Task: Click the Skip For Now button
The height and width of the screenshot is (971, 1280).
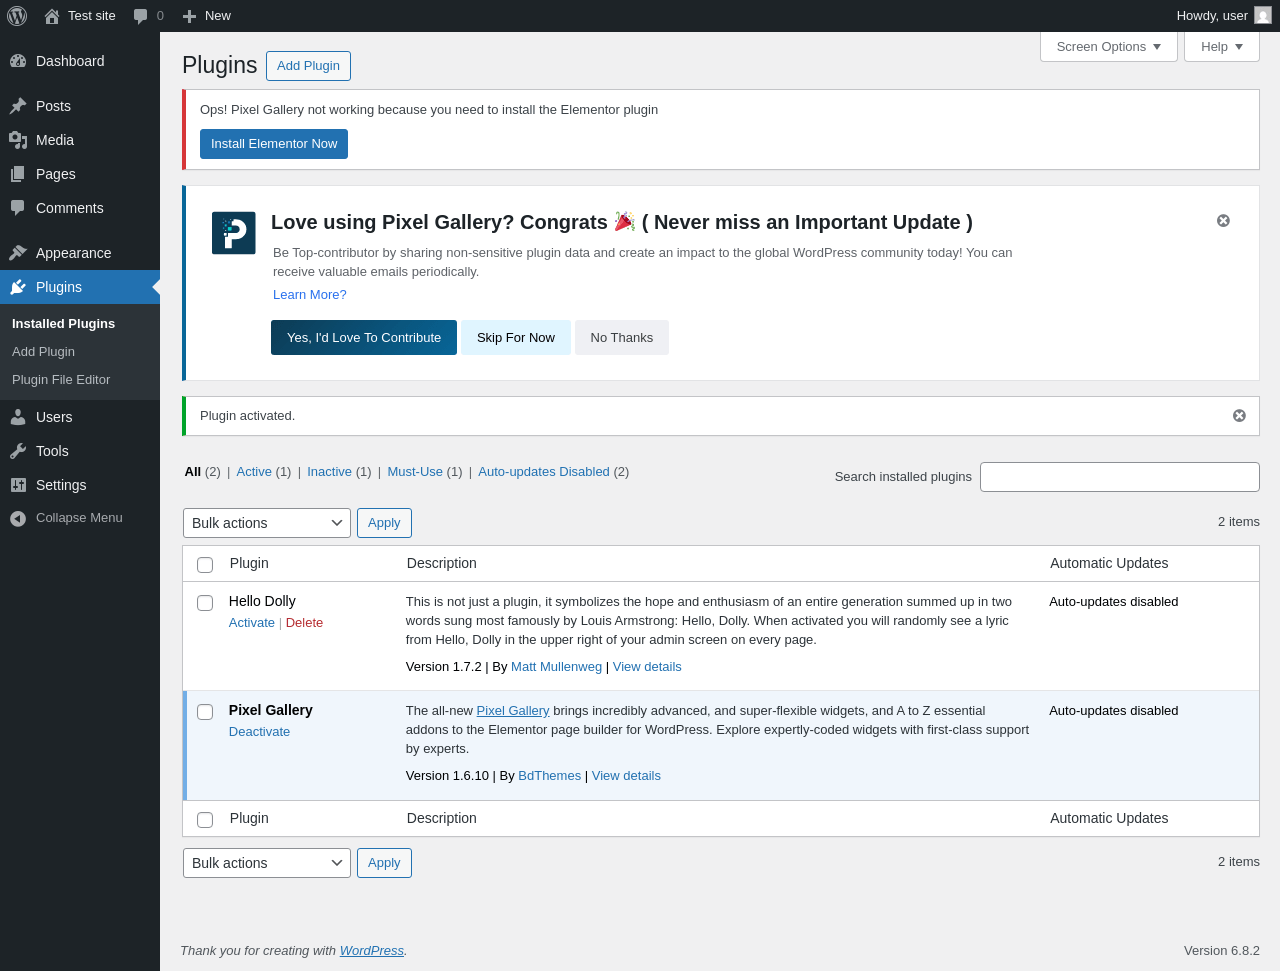Action: point(516,338)
